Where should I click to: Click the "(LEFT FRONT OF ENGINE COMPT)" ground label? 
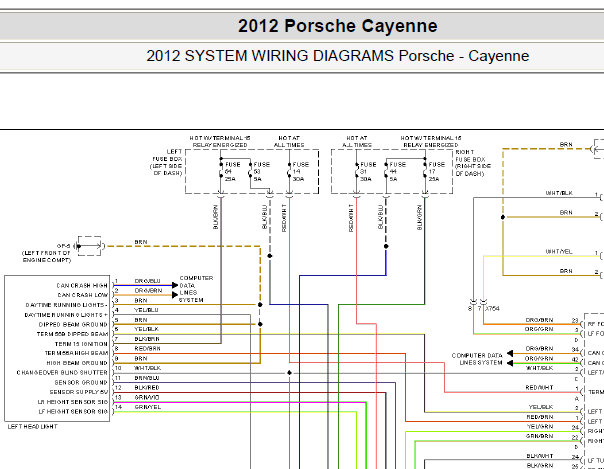tap(47, 256)
